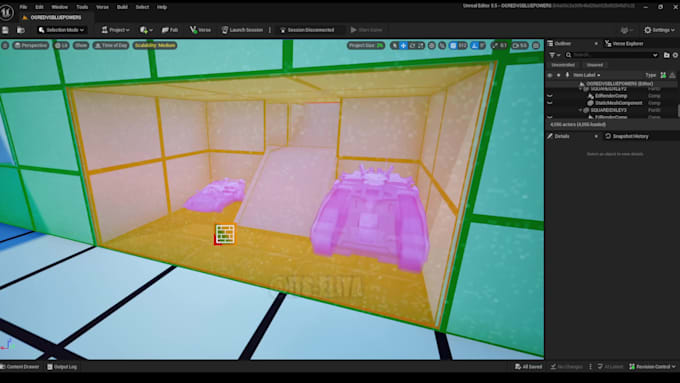
Task: Open the Show flags menu
Action: point(81,45)
